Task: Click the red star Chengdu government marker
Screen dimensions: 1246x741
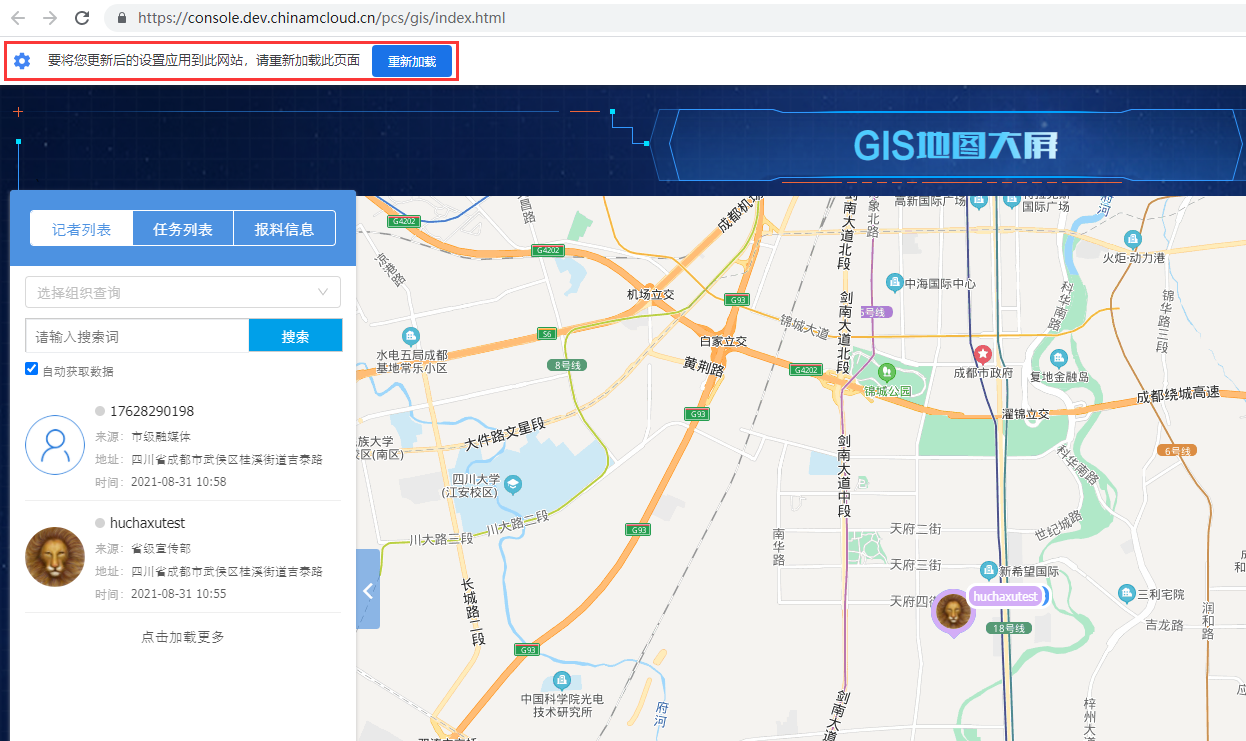Action: pyautogui.click(x=983, y=353)
